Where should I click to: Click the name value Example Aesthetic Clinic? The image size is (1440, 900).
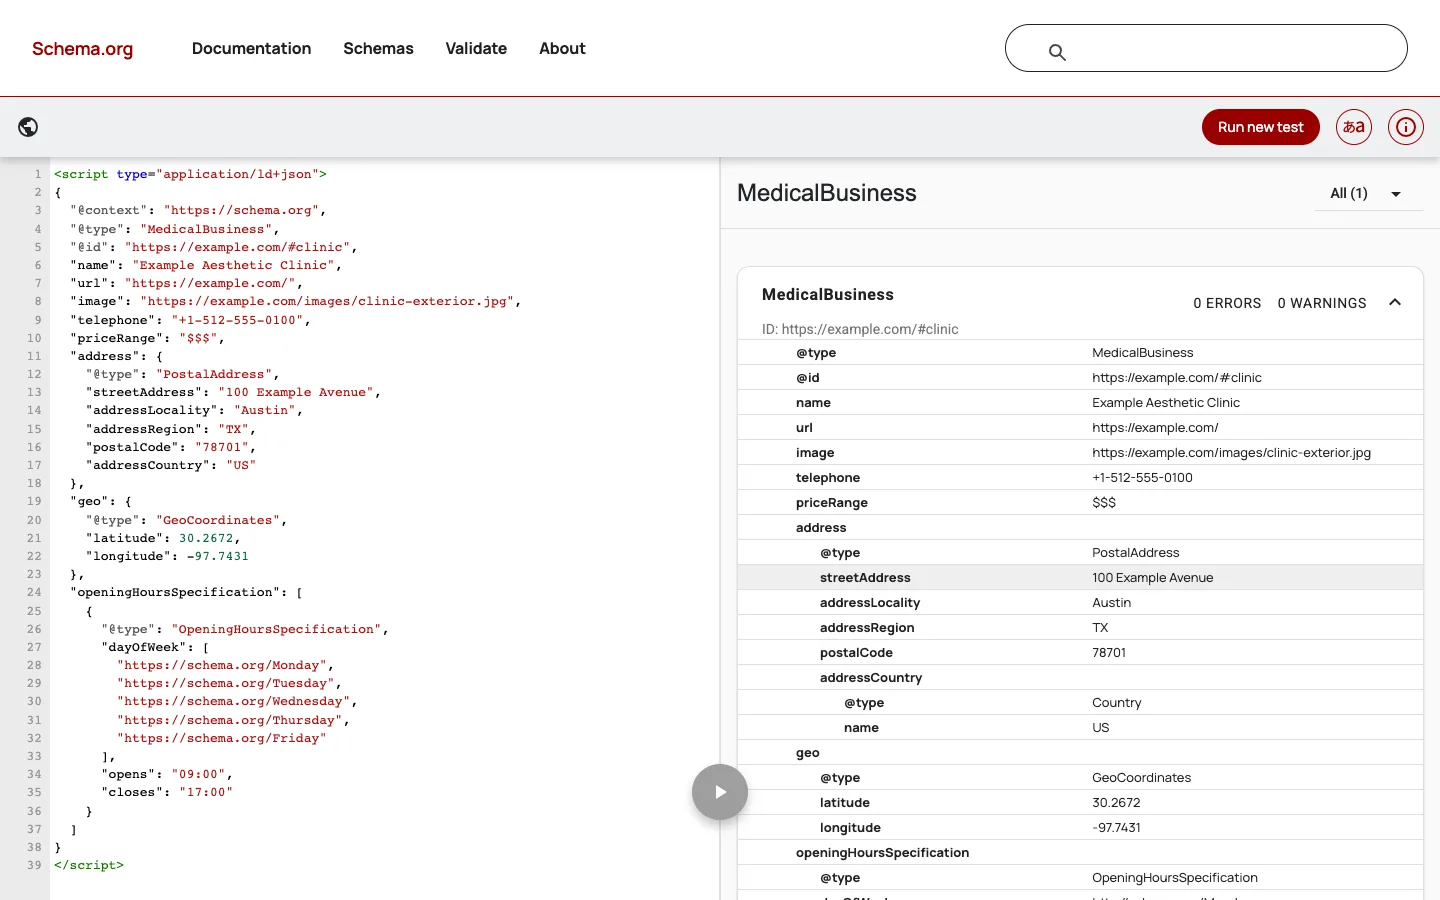pyautogui.click(x=1166, y=402)
